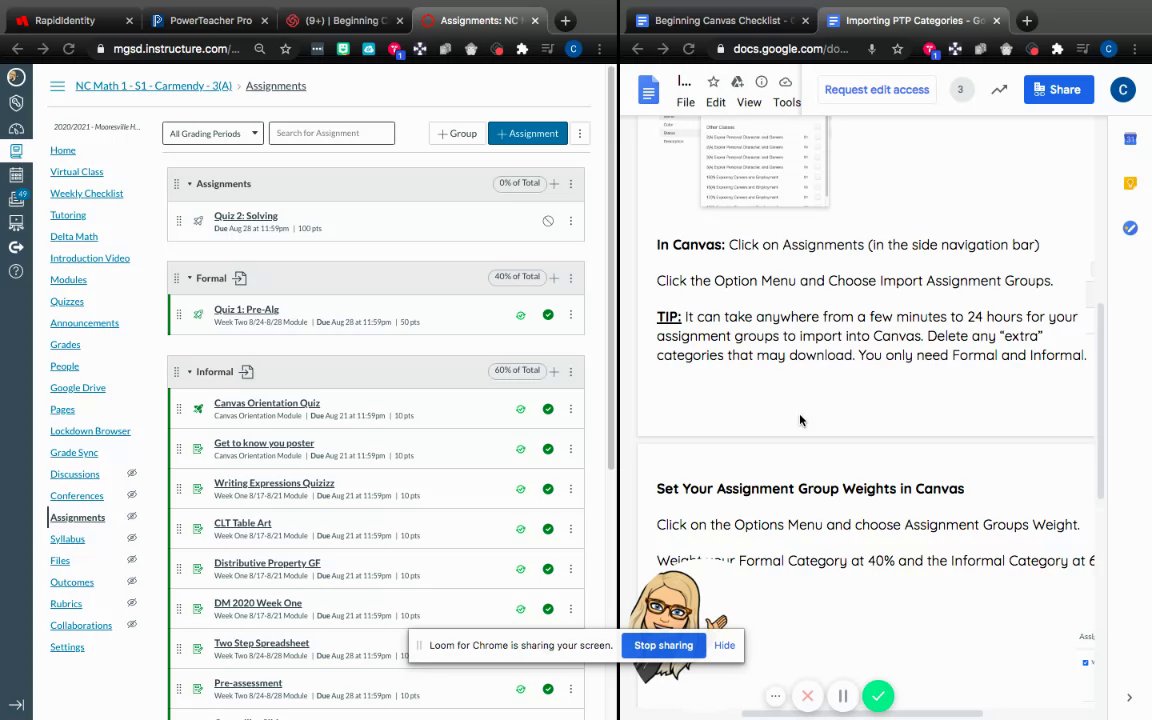The width and height of the screenshot is (1152, 720).
Task: Toggle publish status of Distributive Property GF
Action: [548, 569]
